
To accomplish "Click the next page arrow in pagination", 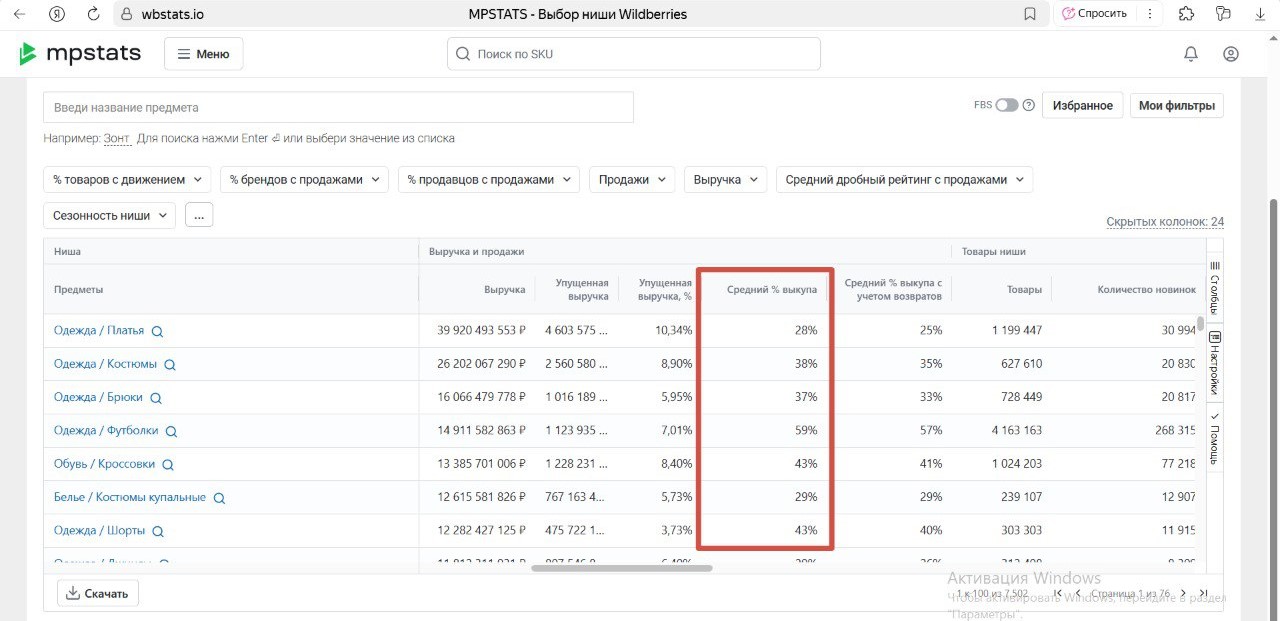I will click(x=1184, y=593).
